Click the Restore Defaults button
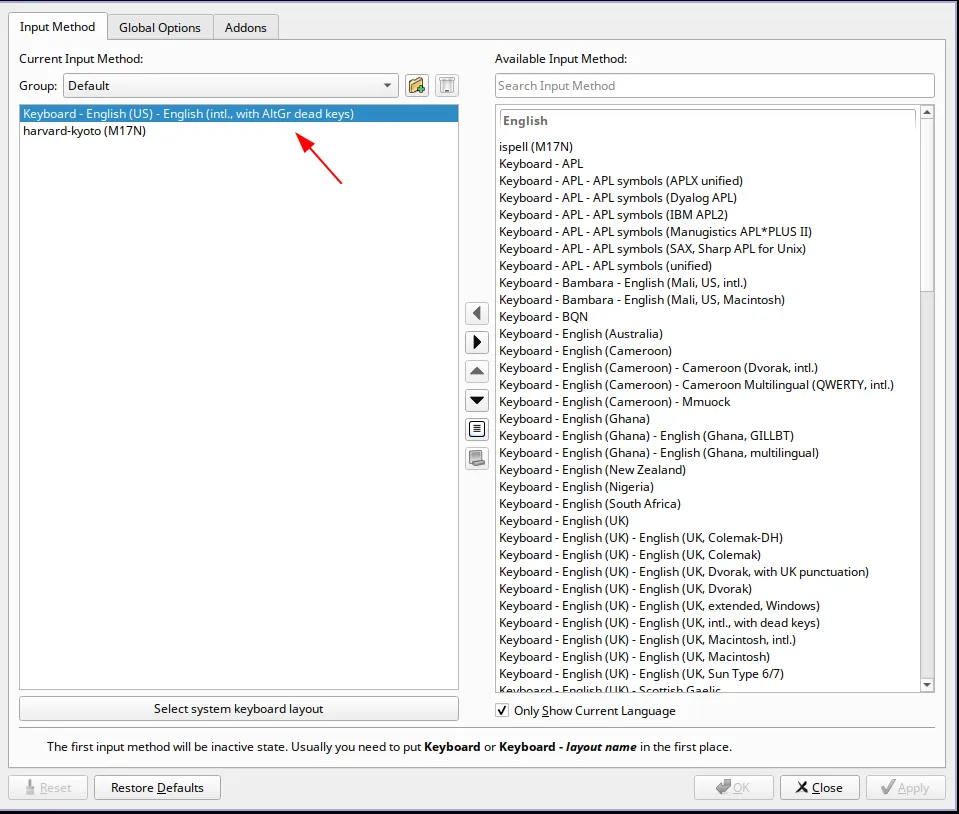The image size is (959, 814). pyautogui.click(x=156, y=787)
